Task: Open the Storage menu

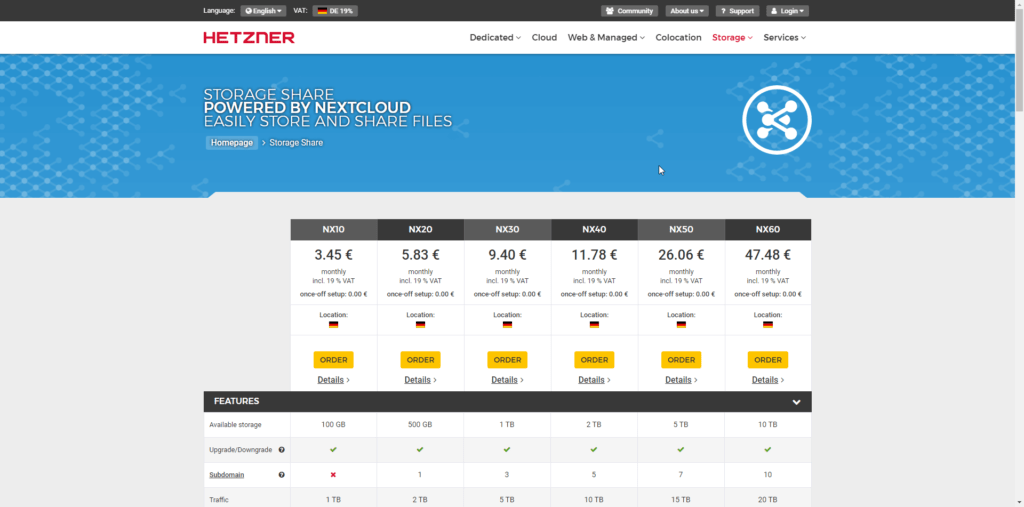Action: tap(732, 37)
